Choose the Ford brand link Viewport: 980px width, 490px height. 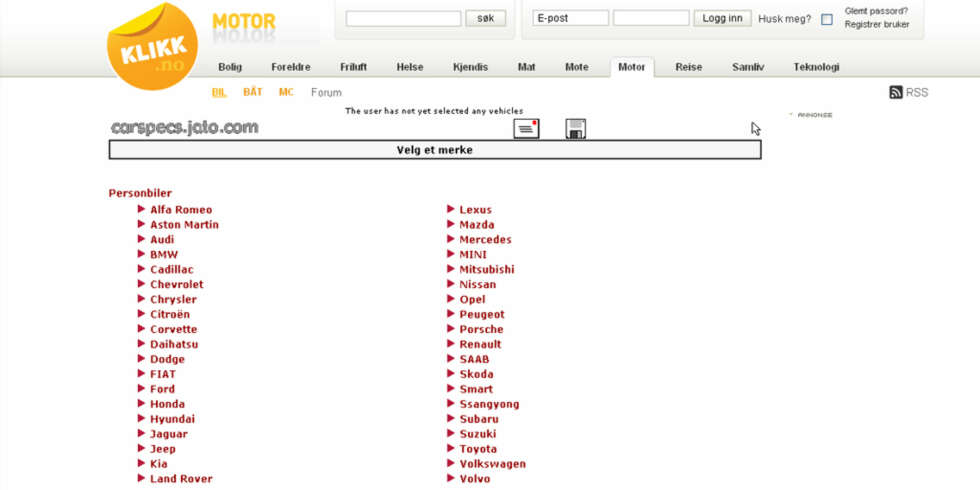pyautogui.click(x=162, y=389)
